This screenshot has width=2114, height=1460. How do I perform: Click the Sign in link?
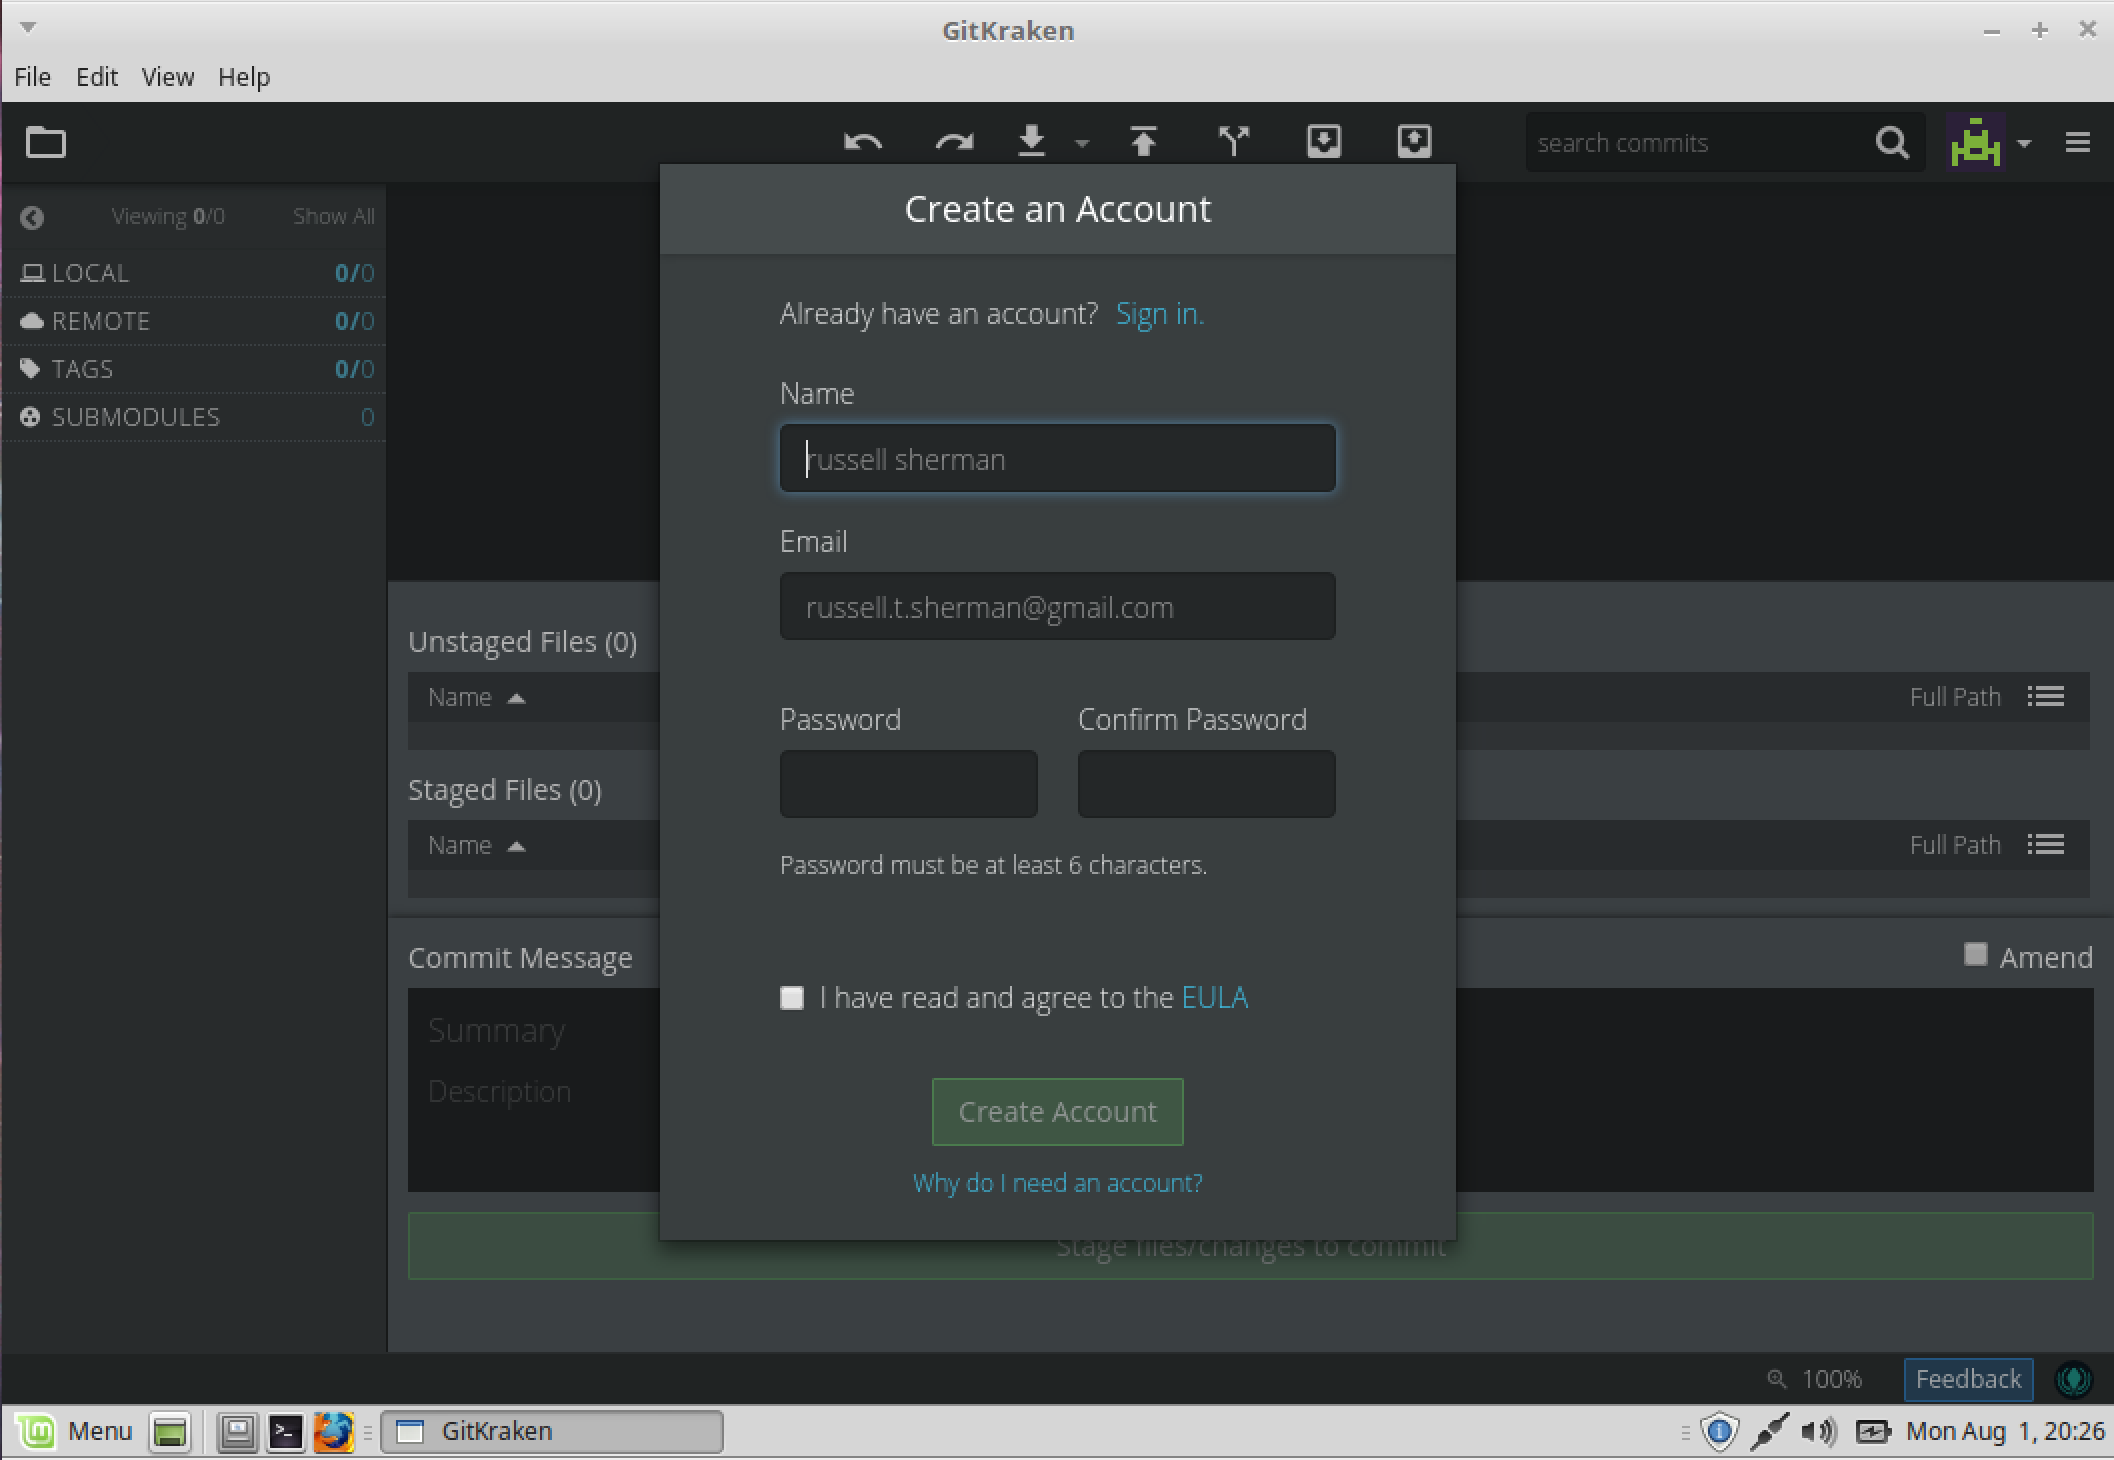pos(1159,314)
